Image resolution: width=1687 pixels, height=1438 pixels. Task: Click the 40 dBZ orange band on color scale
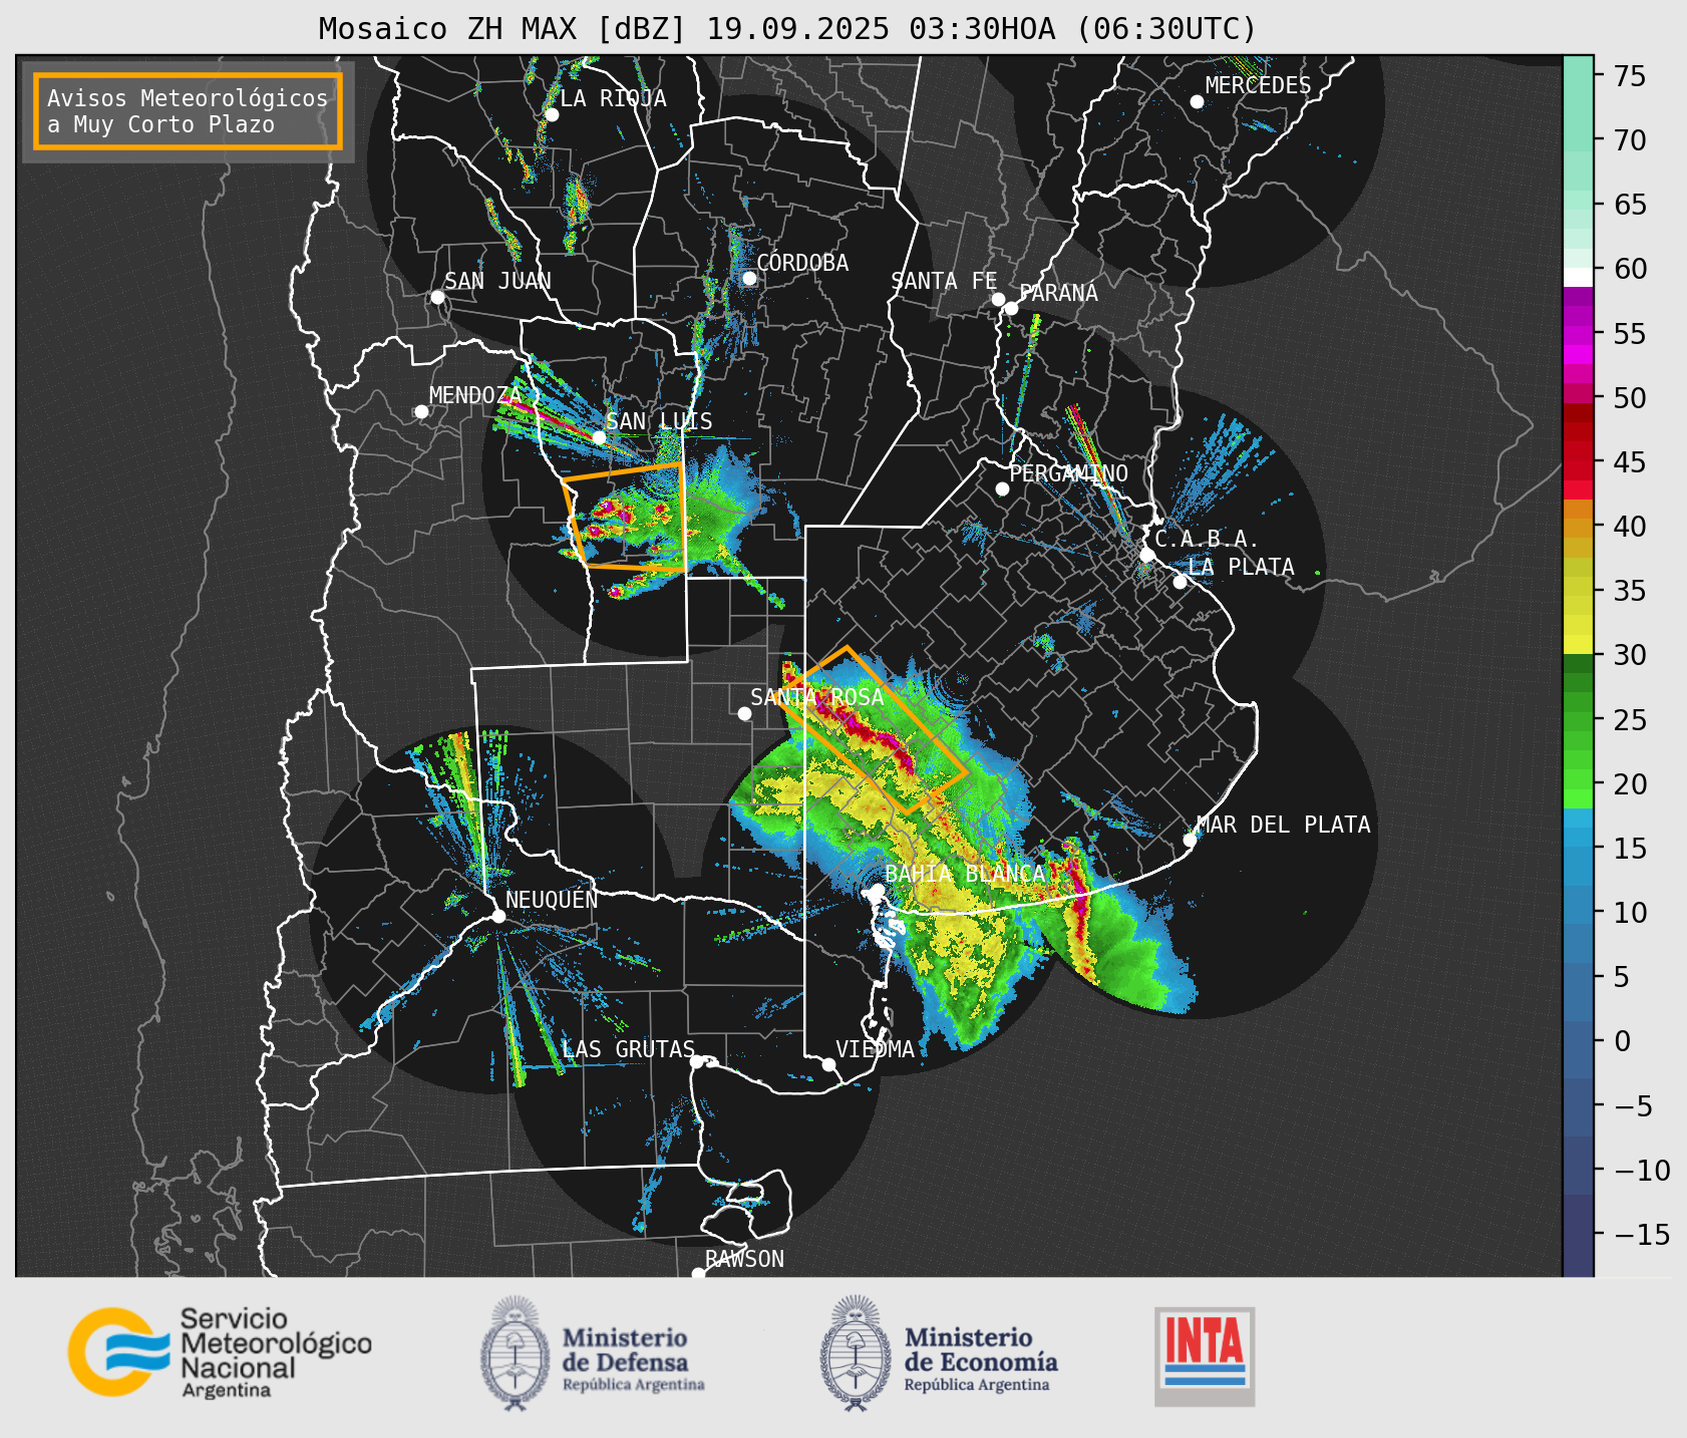pyautogui.click(x=1578, y=527)
